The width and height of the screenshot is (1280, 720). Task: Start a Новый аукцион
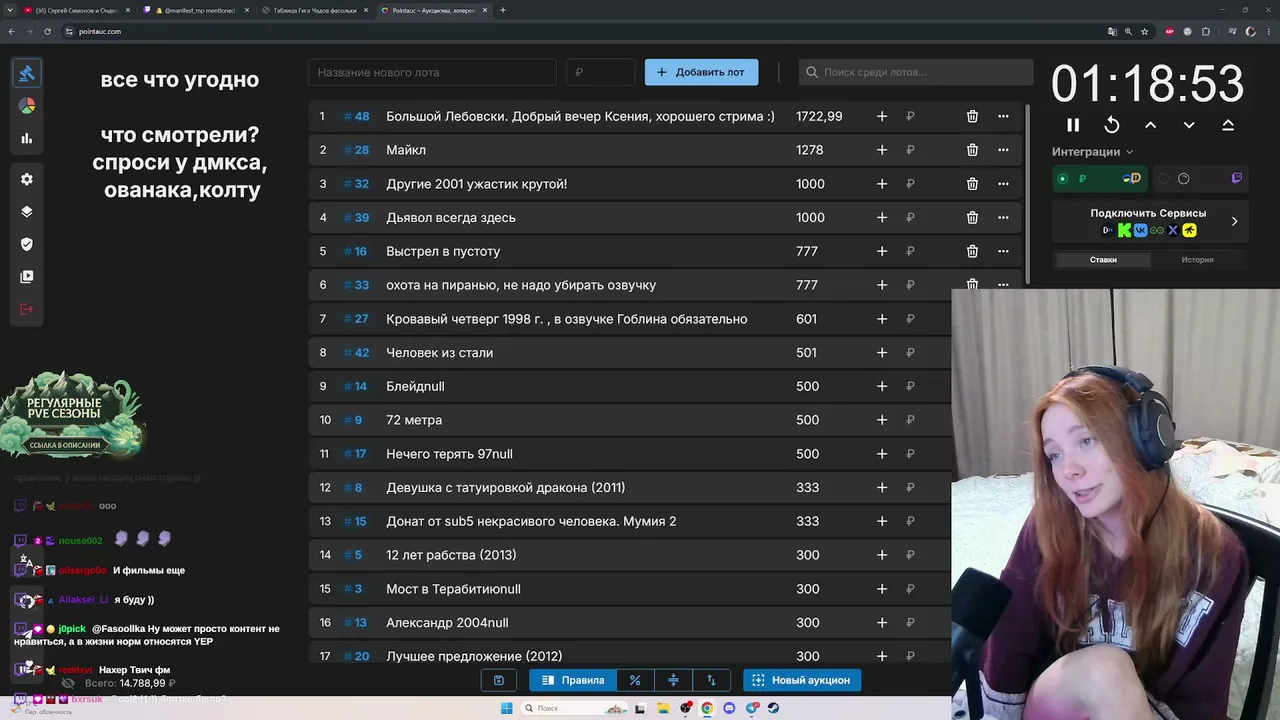click(802, 680)
